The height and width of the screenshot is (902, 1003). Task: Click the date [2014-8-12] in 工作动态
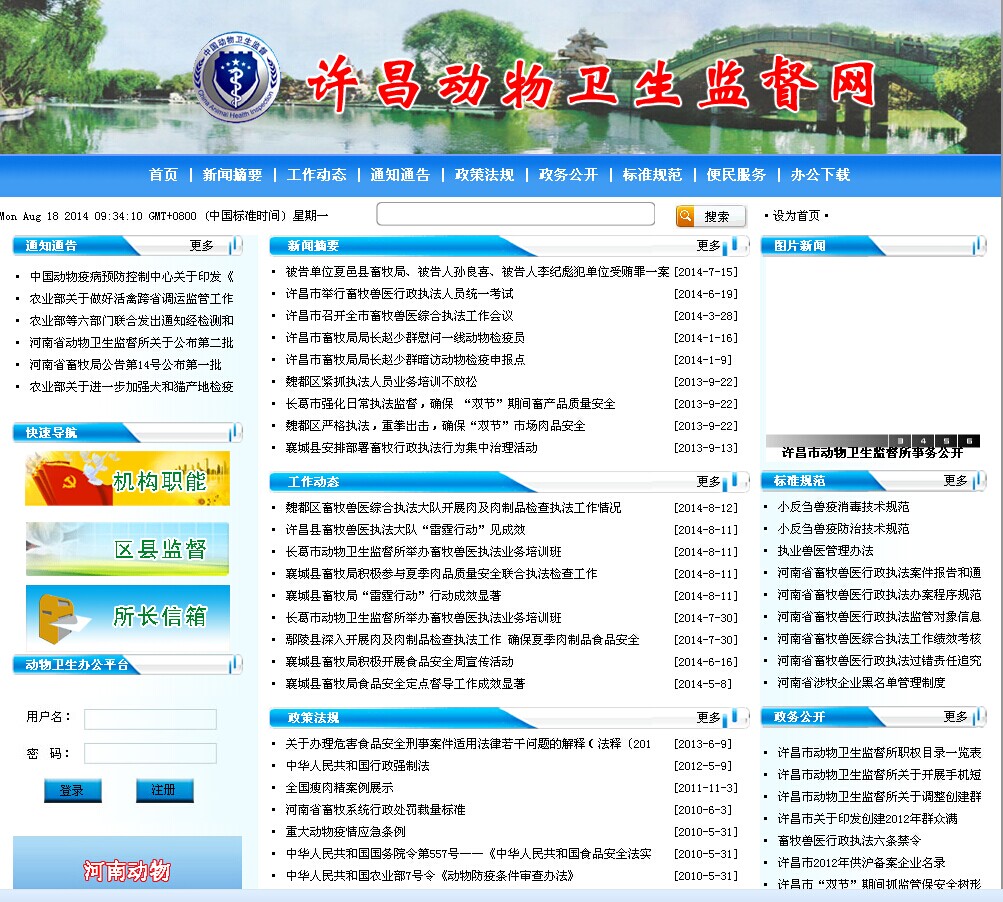pyautogui.click(x=706, y=508)
